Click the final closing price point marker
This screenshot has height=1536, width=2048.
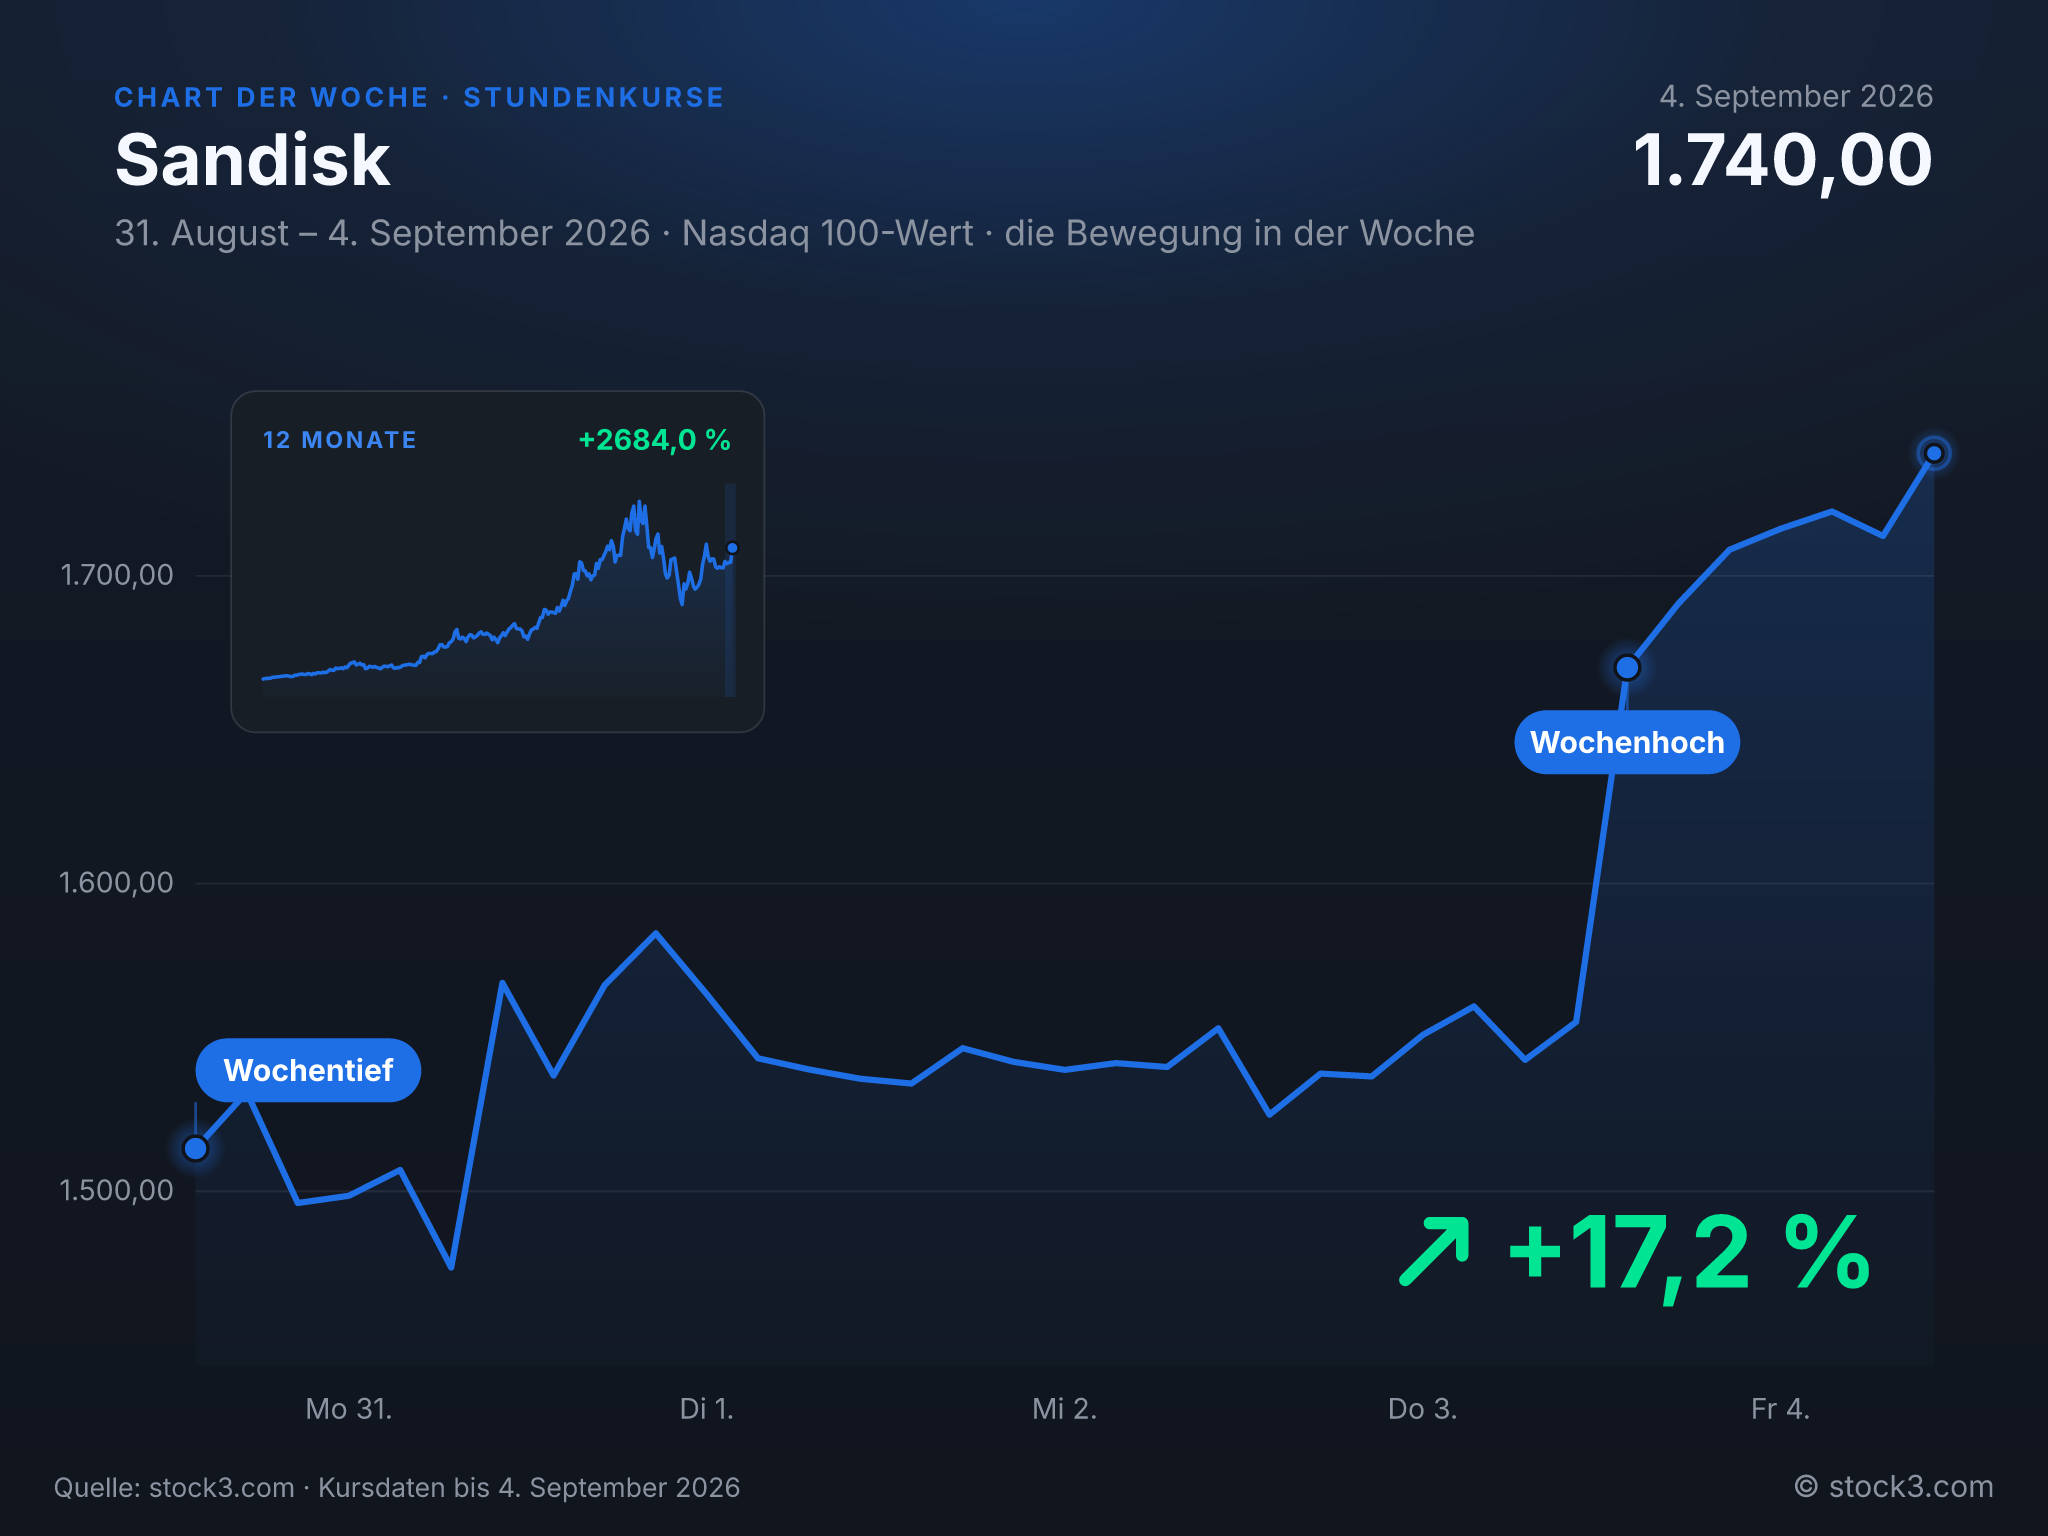[1934, 454]
